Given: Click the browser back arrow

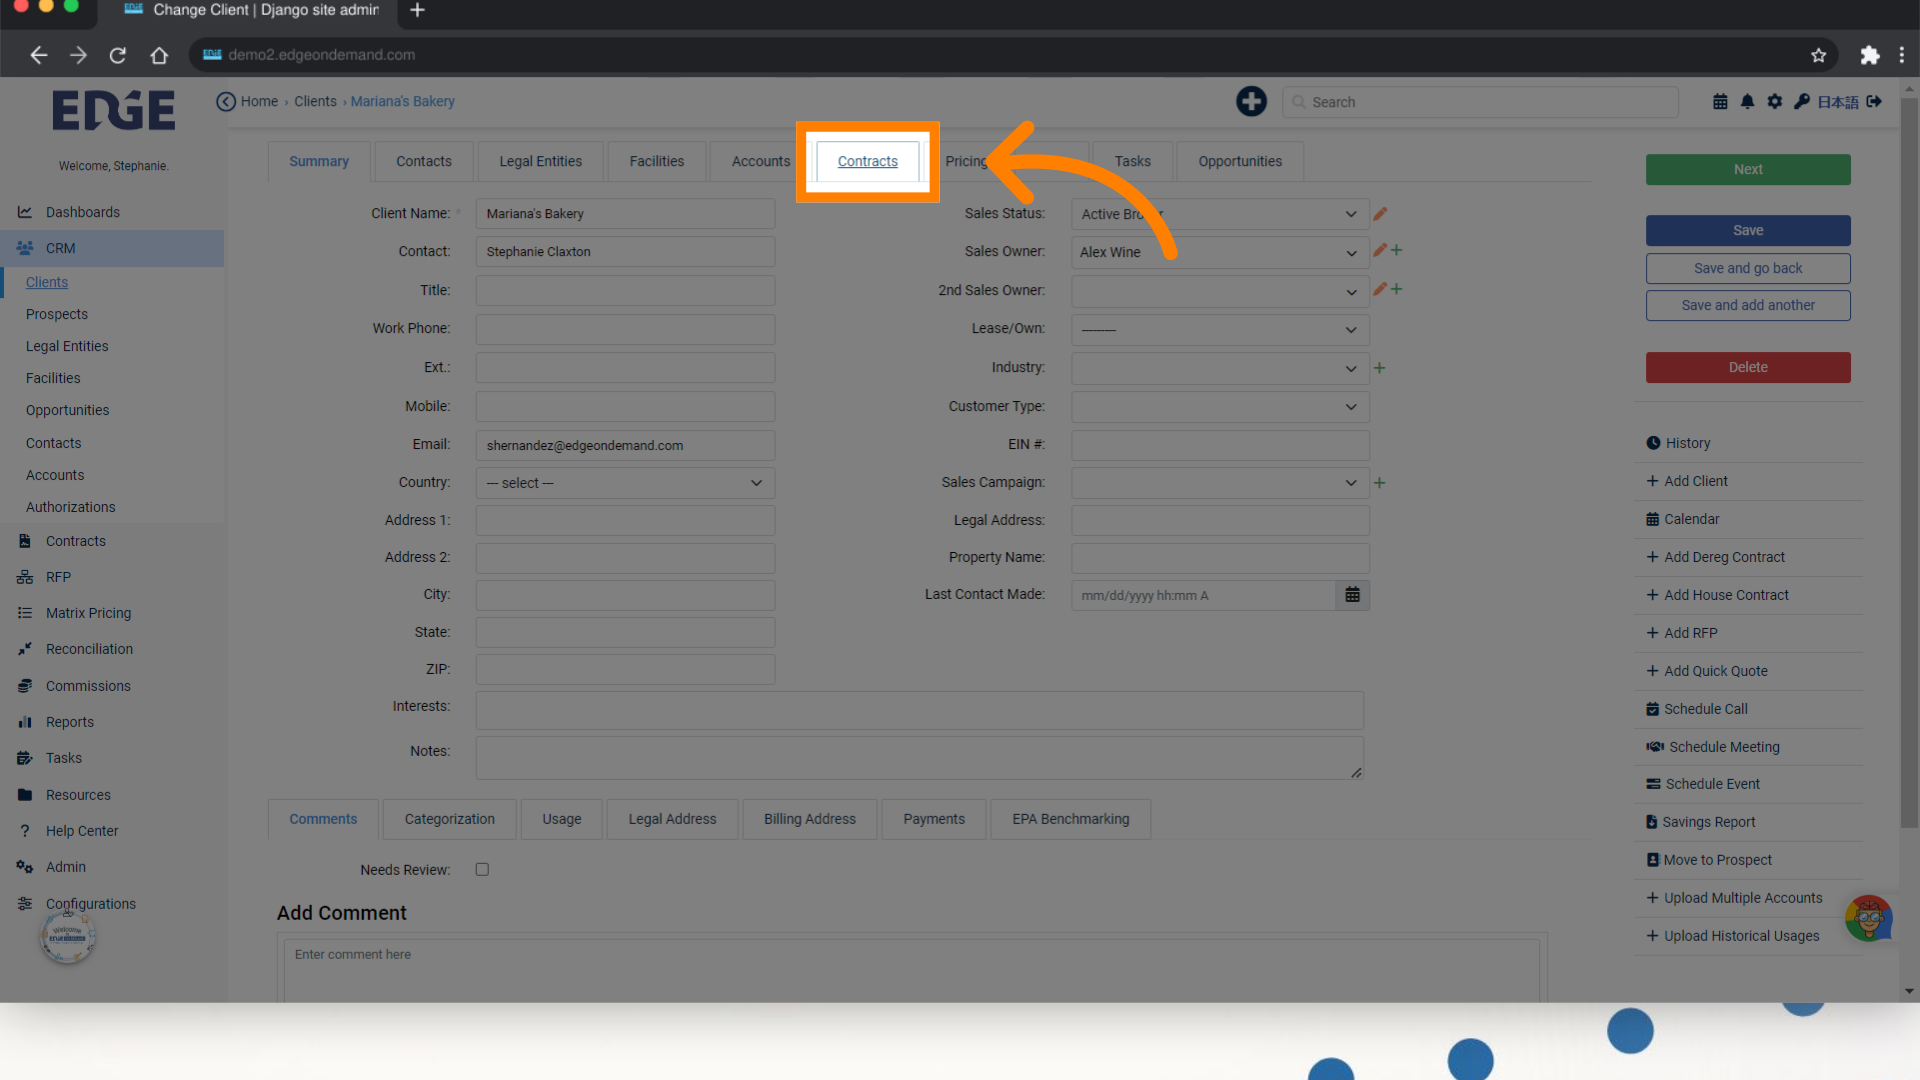Looking at the screenshot, I should pos(39,55).
